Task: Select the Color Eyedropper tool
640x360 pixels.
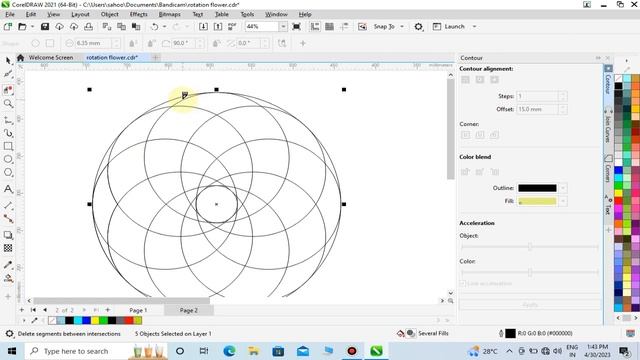Action: [8, 264]
